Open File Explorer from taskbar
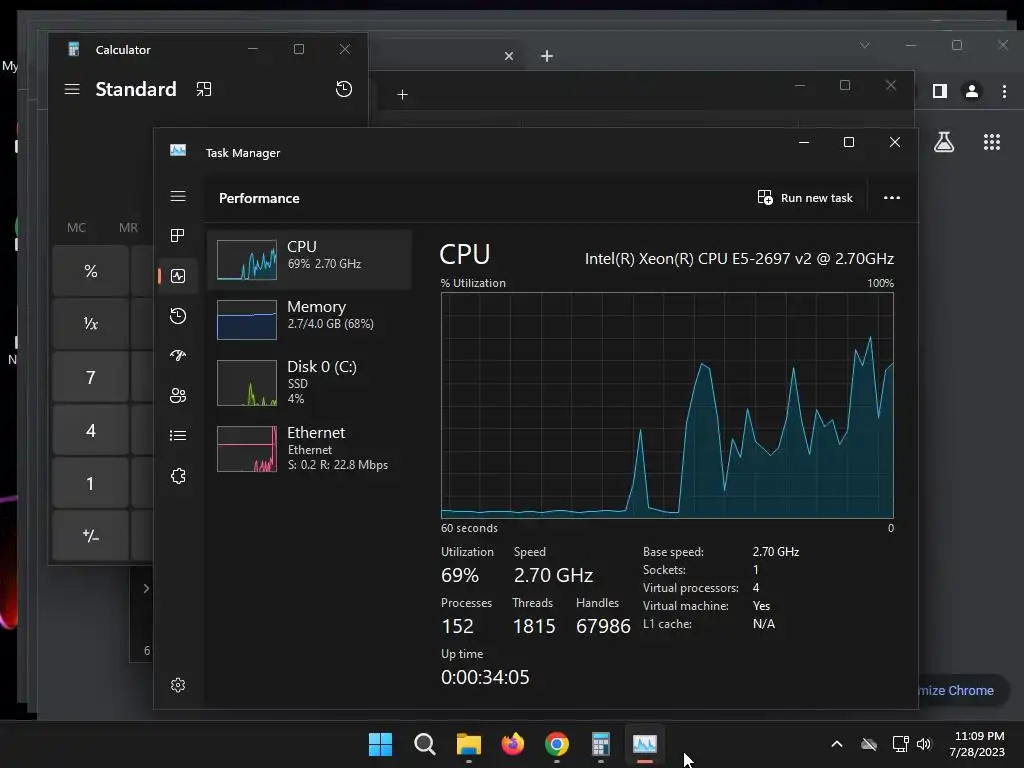1024x768 pixels. (468, 744)
